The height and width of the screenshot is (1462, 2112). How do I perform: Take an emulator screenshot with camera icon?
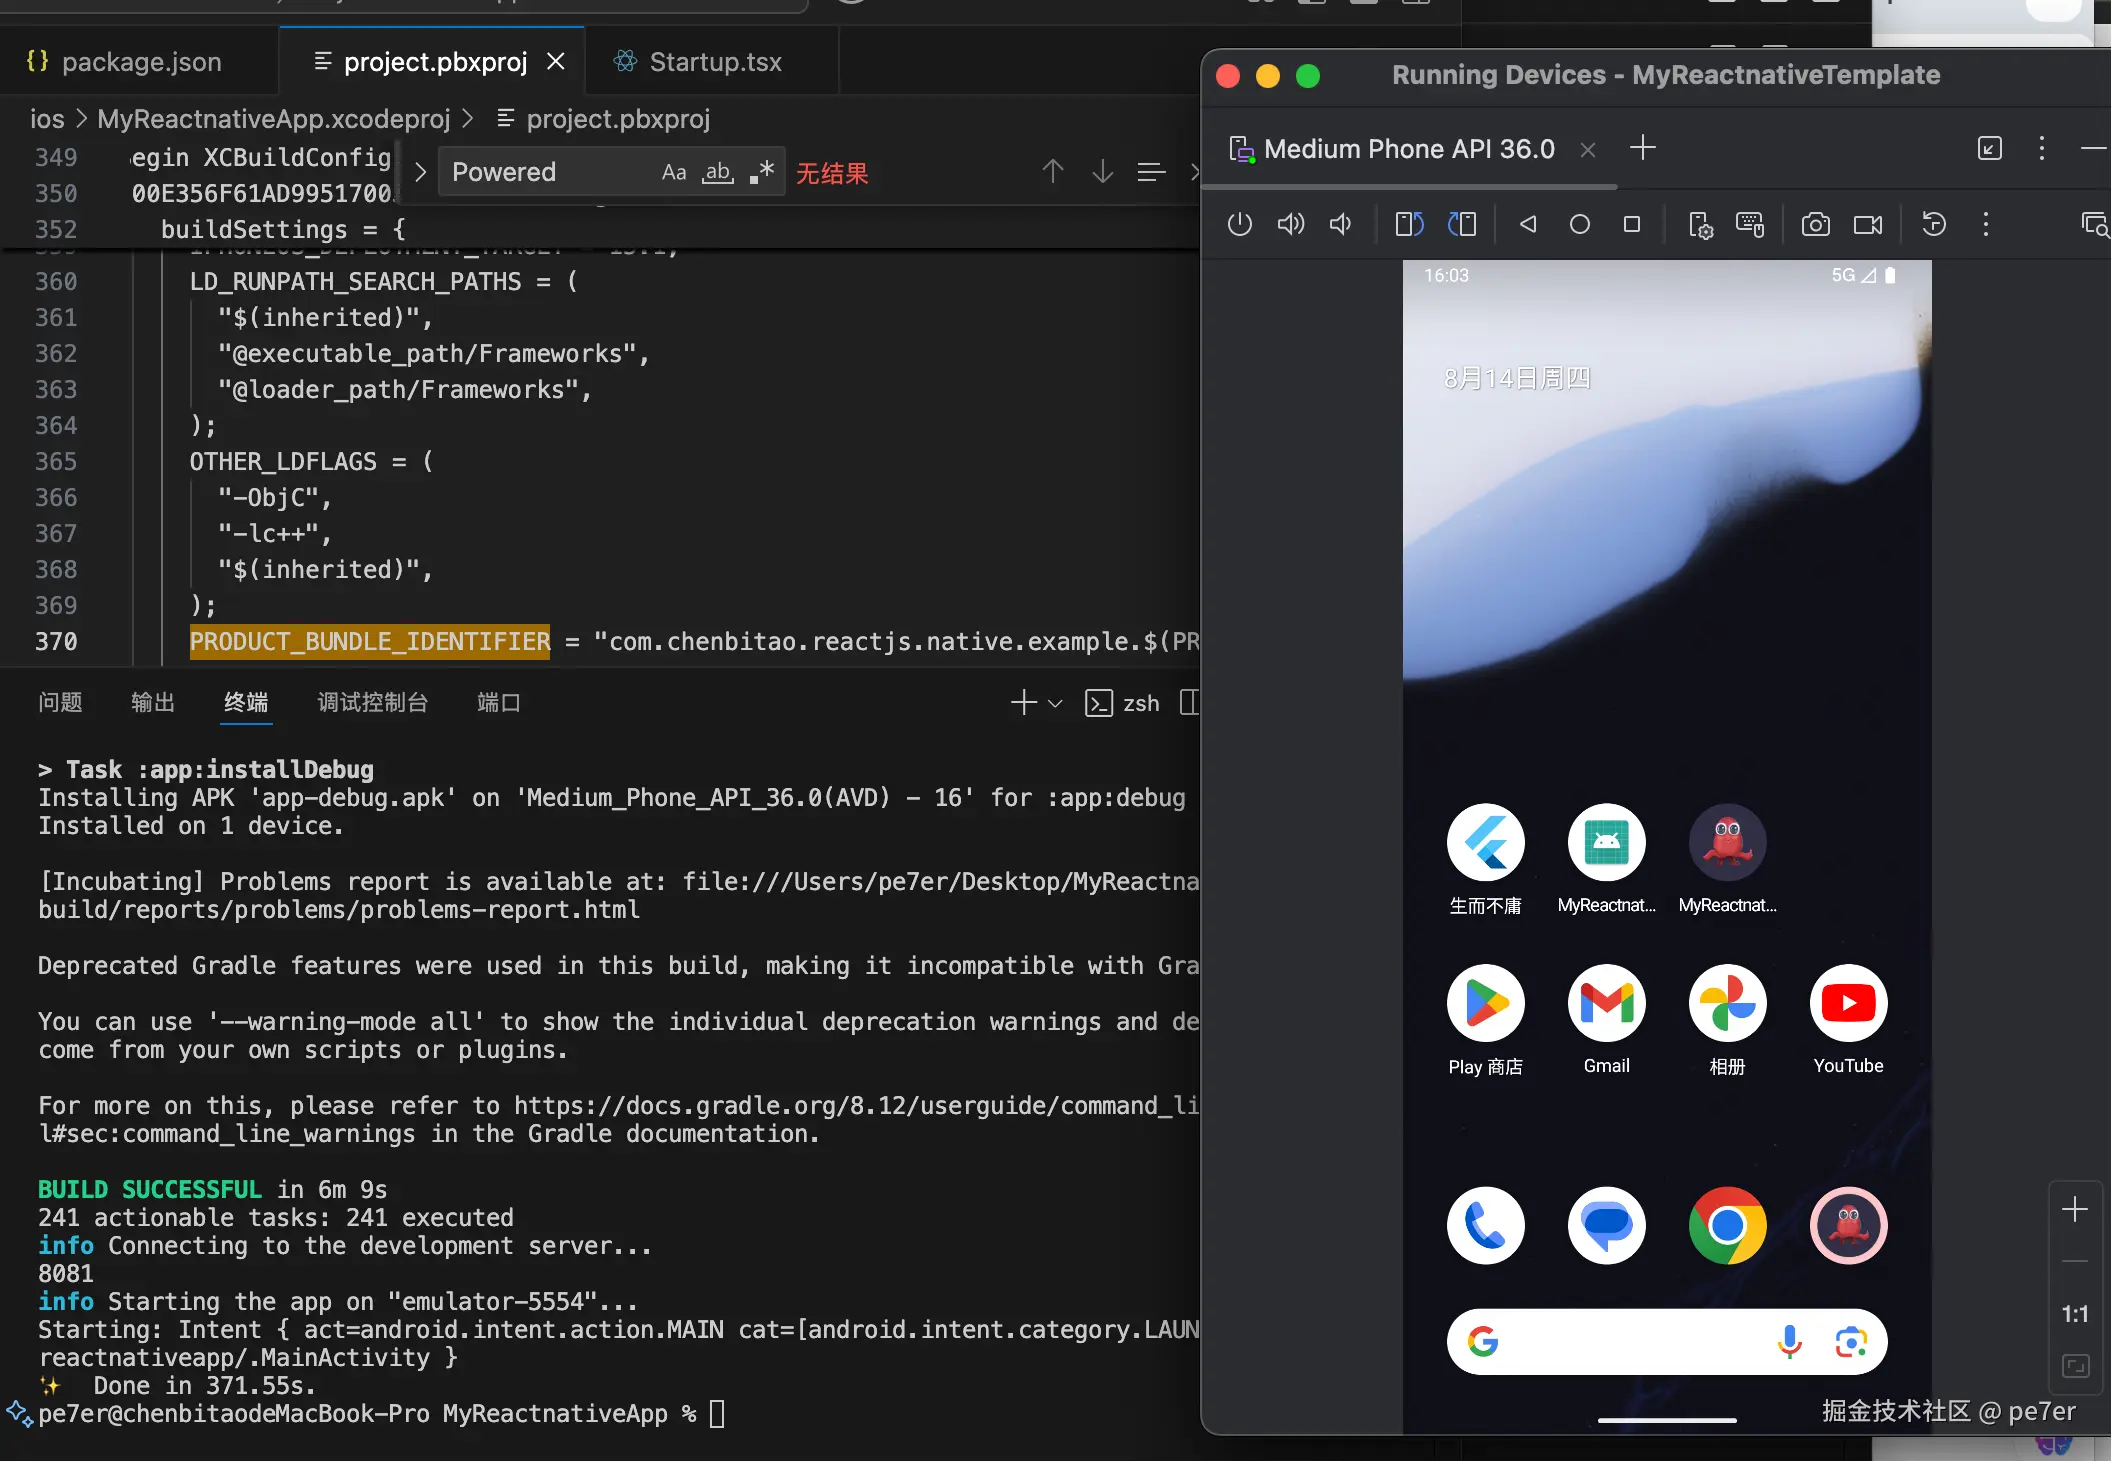click(1815, 224)
